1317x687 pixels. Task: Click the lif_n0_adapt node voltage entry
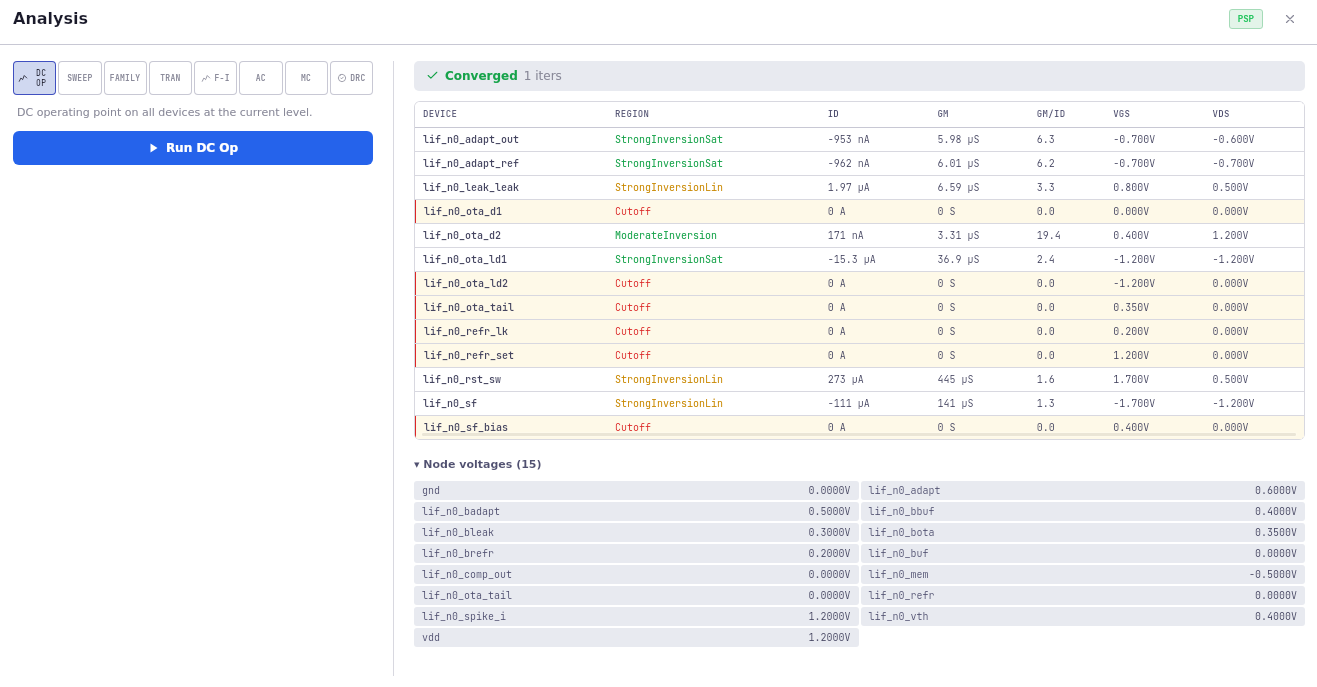1082,491
